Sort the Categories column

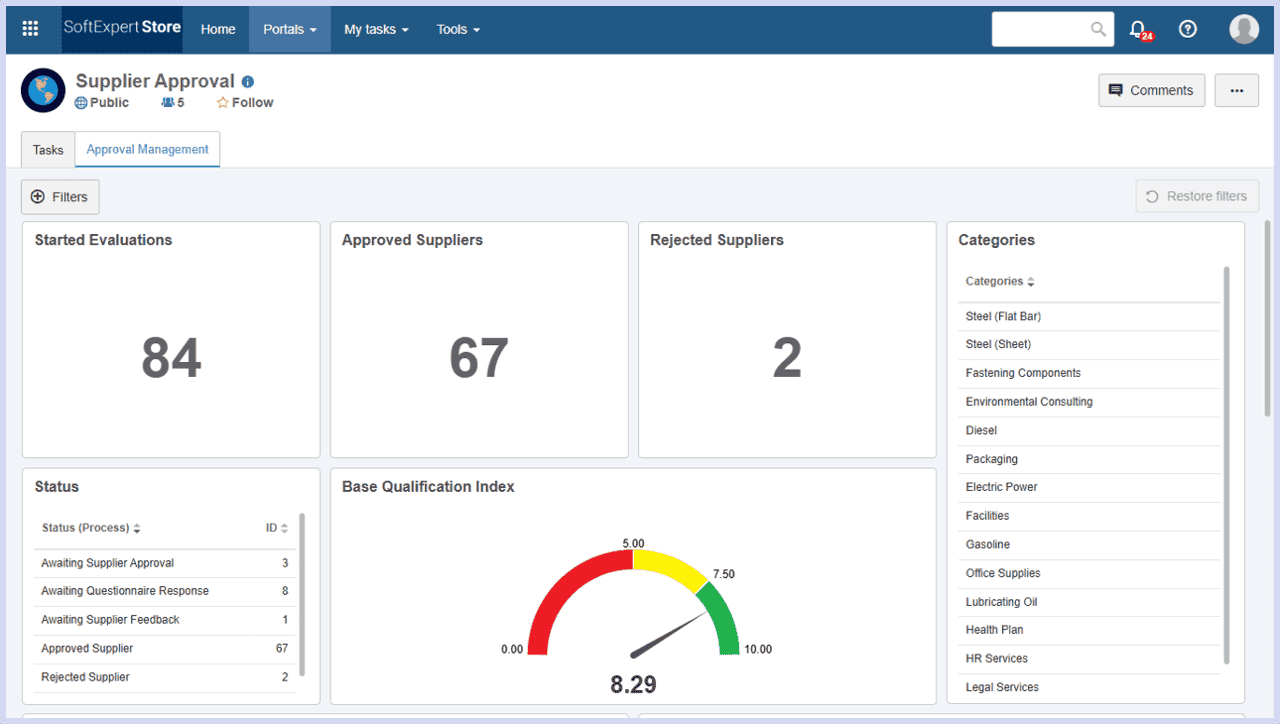coord(1000,282)
